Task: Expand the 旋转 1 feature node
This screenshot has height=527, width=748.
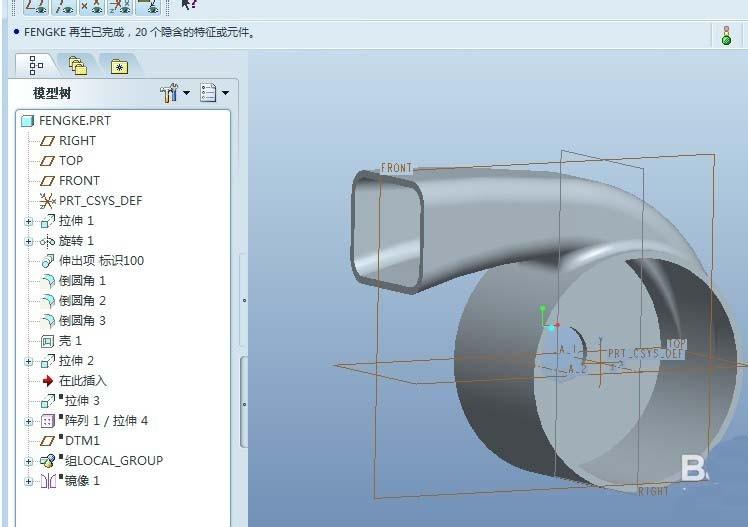Action: [x=29, y=241]
